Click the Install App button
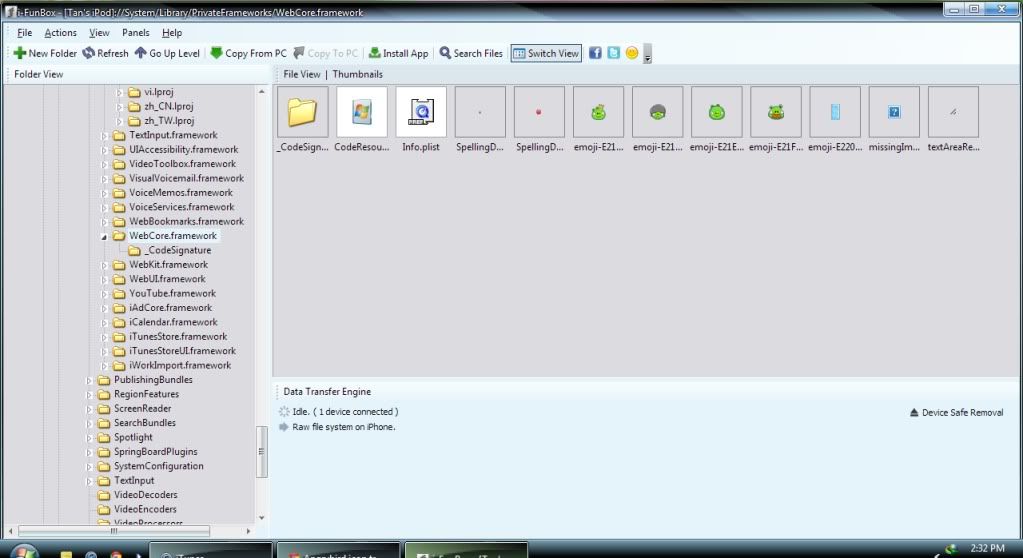Image resolution: width=1023 pixels, height=558 pixels. [x=399, y=54]
